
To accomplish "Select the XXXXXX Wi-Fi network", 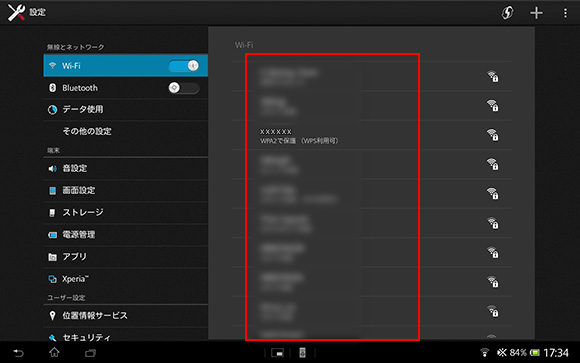I will (372, 135).
